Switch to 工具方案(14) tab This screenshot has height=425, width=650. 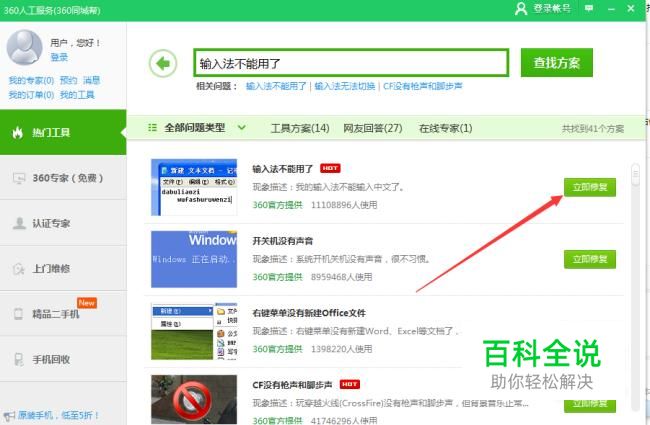pyautogui.click(x=300, y=128)
